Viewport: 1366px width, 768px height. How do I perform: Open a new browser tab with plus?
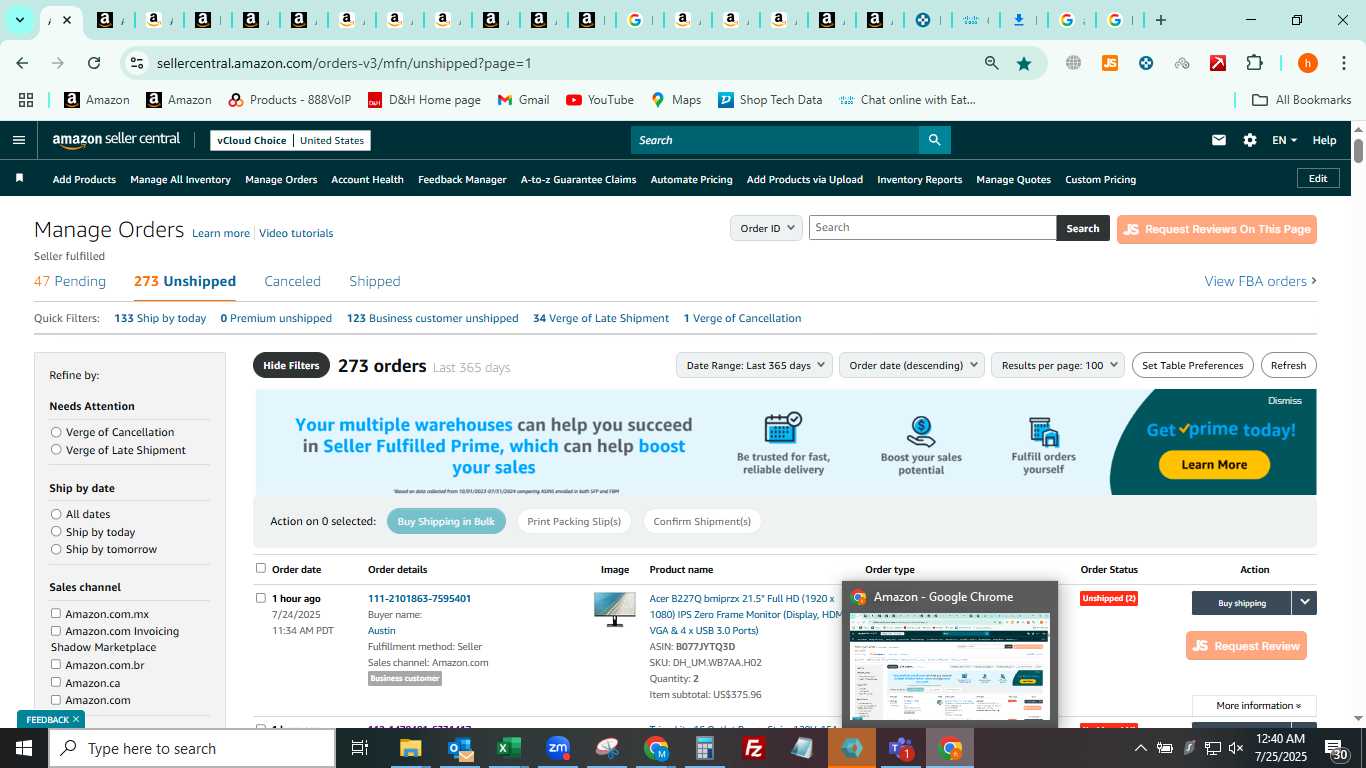[x=1161, y=20]
